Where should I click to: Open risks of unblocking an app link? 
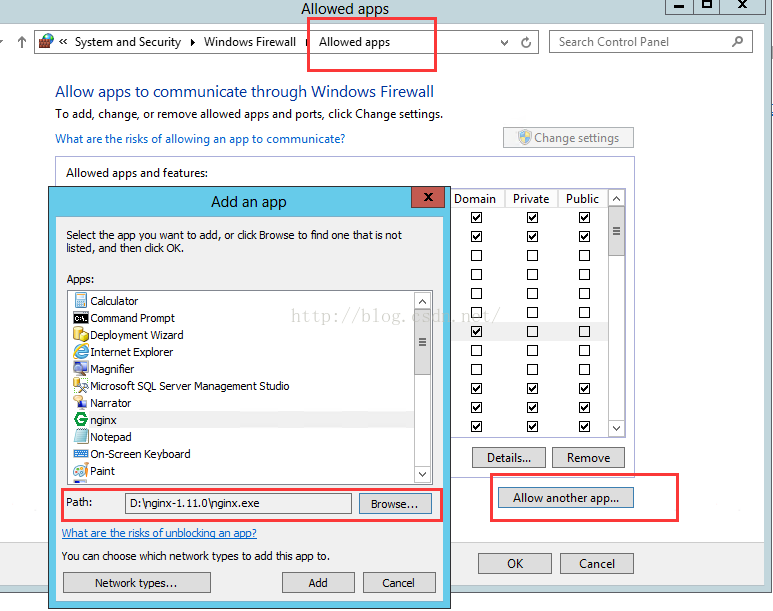click(159, 533)
